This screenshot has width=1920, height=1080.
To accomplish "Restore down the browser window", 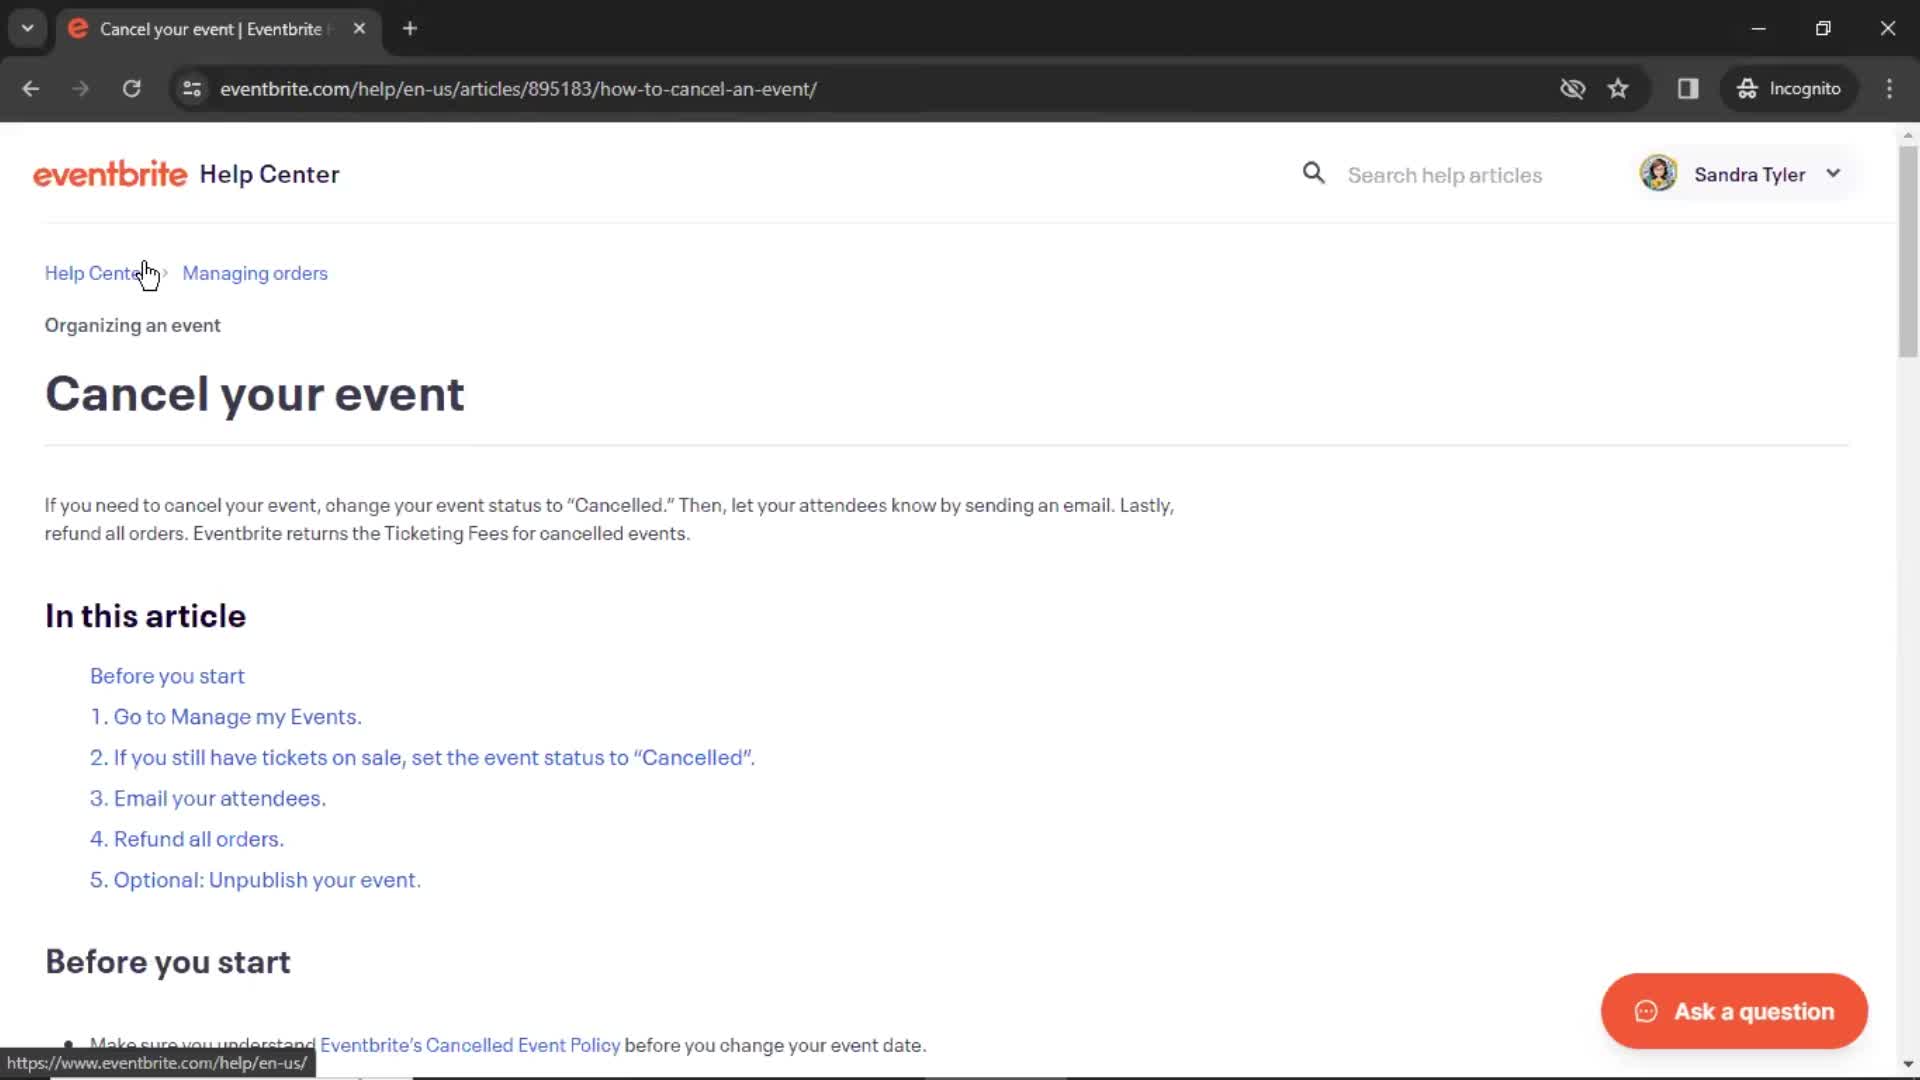I will point(1823,28).
